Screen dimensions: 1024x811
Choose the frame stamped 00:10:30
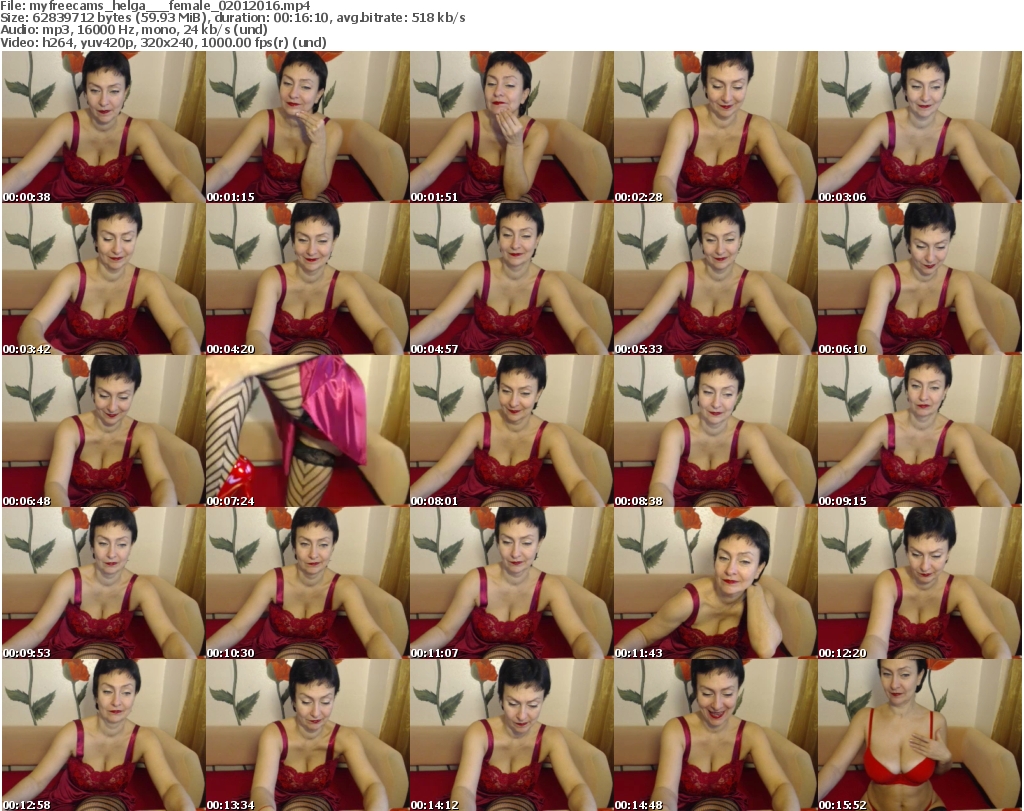tap(308, 582)
